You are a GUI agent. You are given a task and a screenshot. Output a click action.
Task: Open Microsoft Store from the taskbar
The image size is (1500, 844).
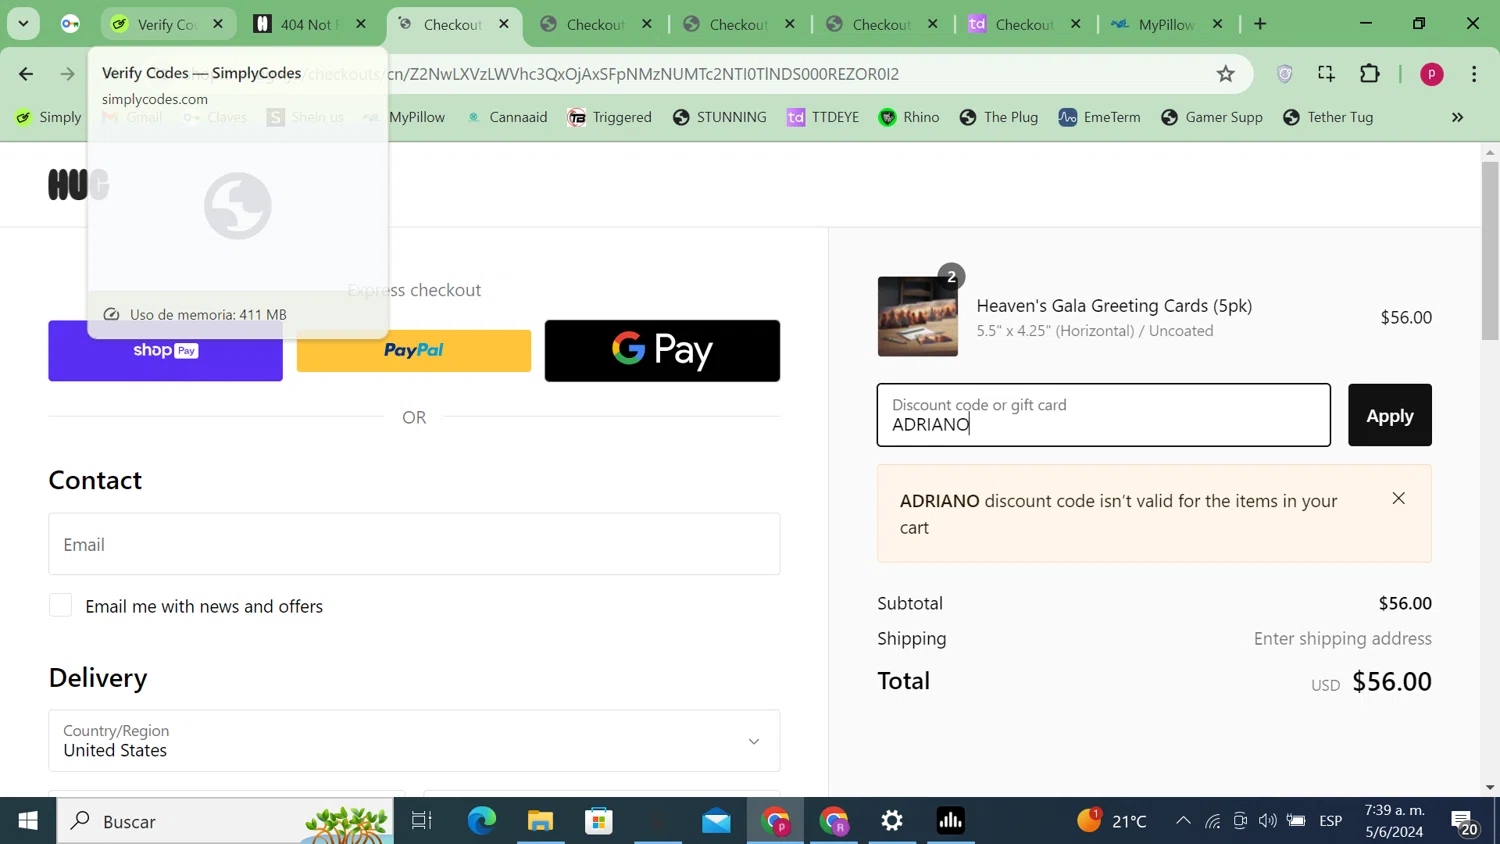(x=599, y=821)
